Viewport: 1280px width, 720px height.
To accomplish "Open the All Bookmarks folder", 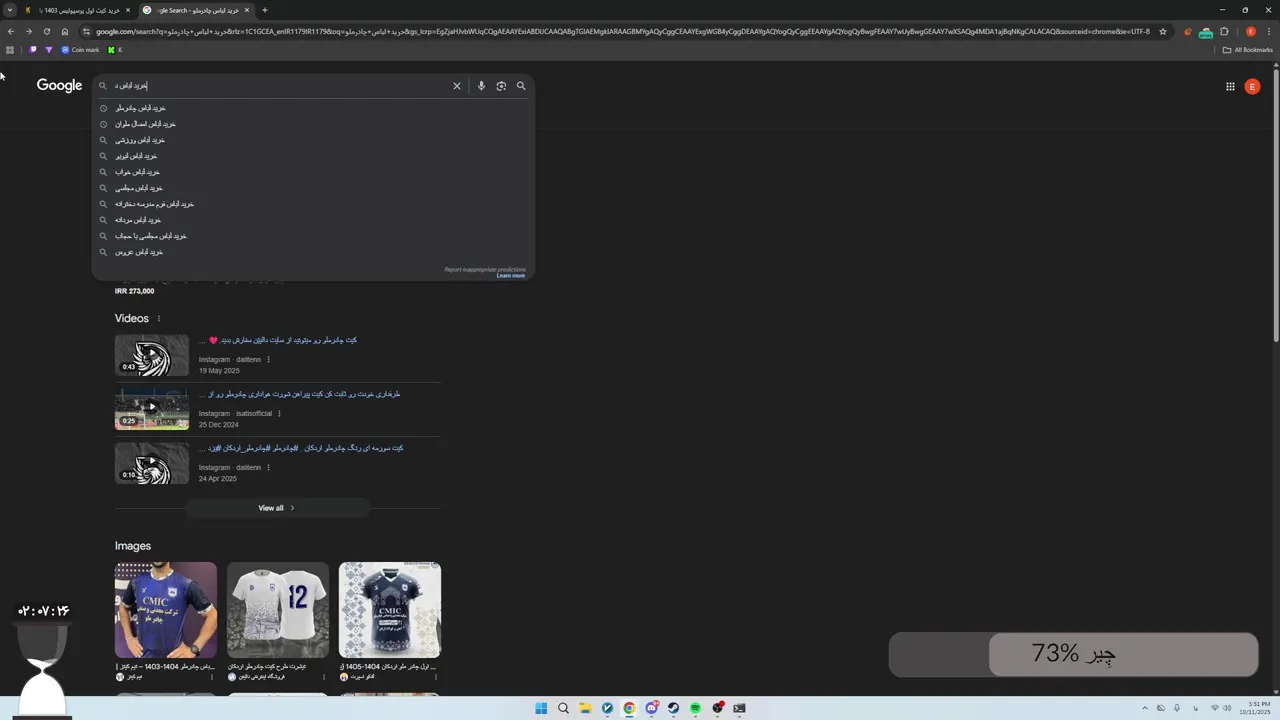I will 1247,50.
